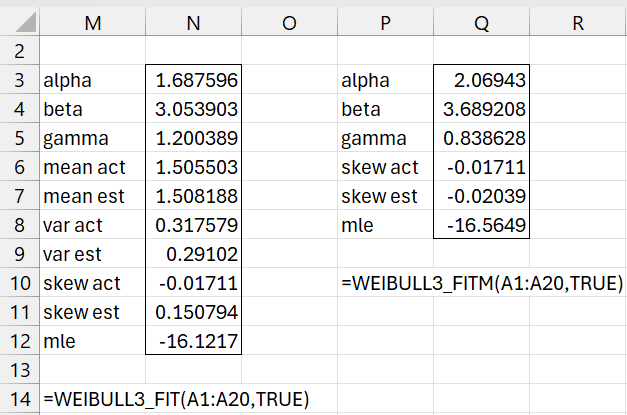Image resolution: width=627 pixels, height=415 pixels.
Task: Select column M header
Action: click(x=92, y=19)
